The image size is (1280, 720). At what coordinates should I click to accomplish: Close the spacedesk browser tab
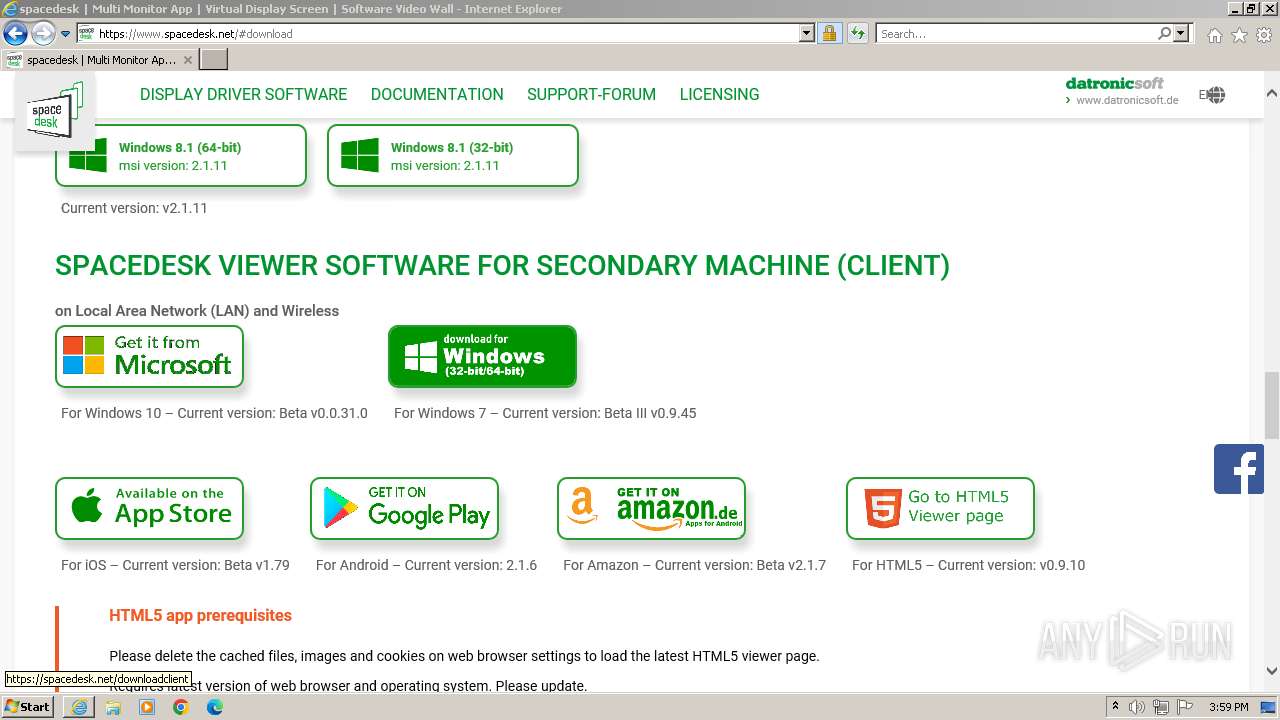(187, 60)
